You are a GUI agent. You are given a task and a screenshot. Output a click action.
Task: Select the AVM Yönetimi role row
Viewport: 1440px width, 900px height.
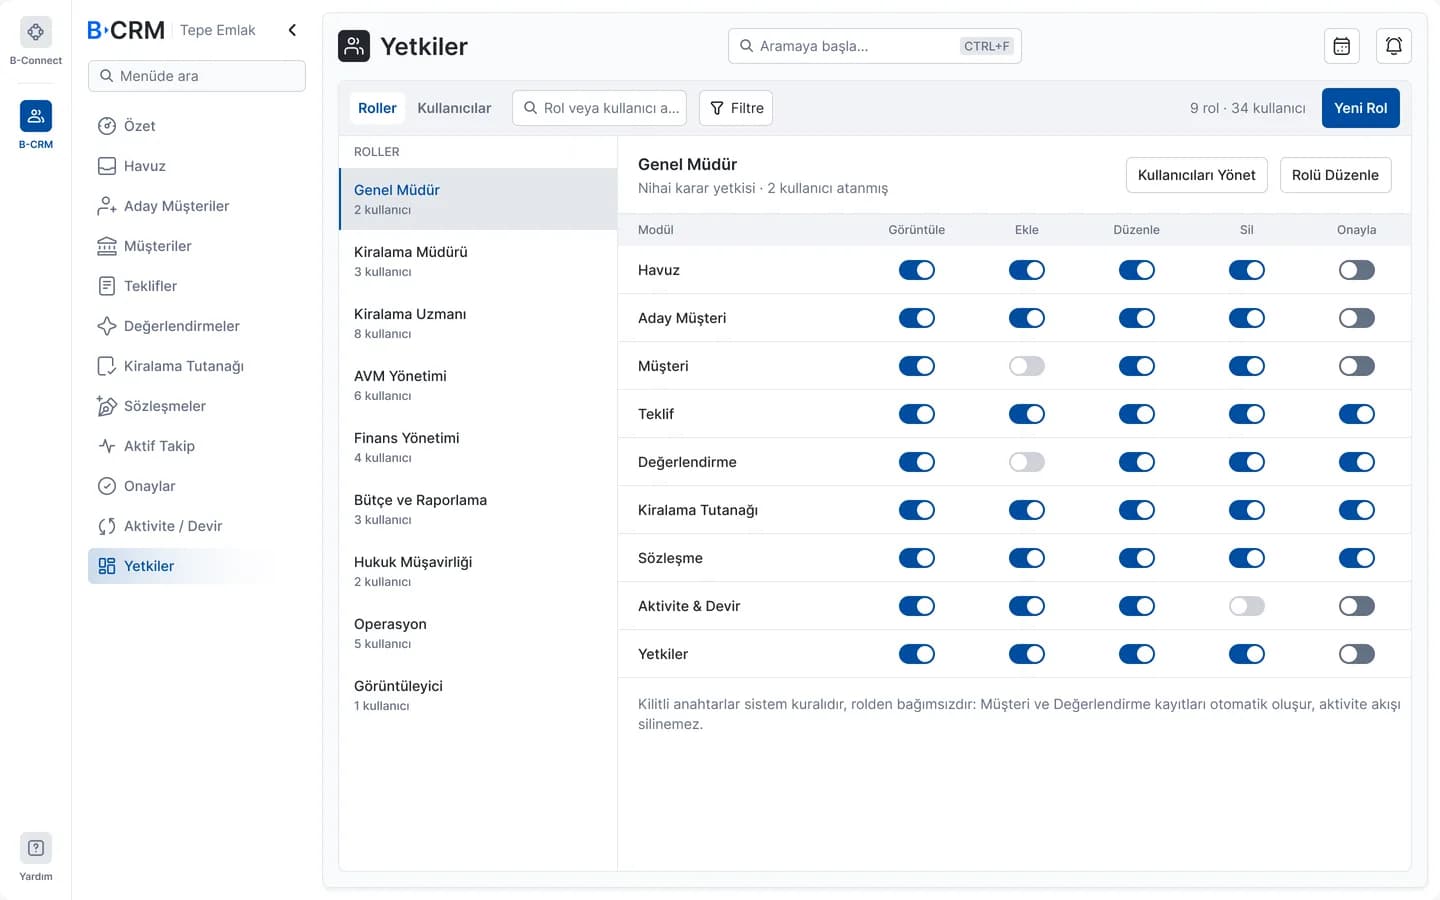(478, 385)
